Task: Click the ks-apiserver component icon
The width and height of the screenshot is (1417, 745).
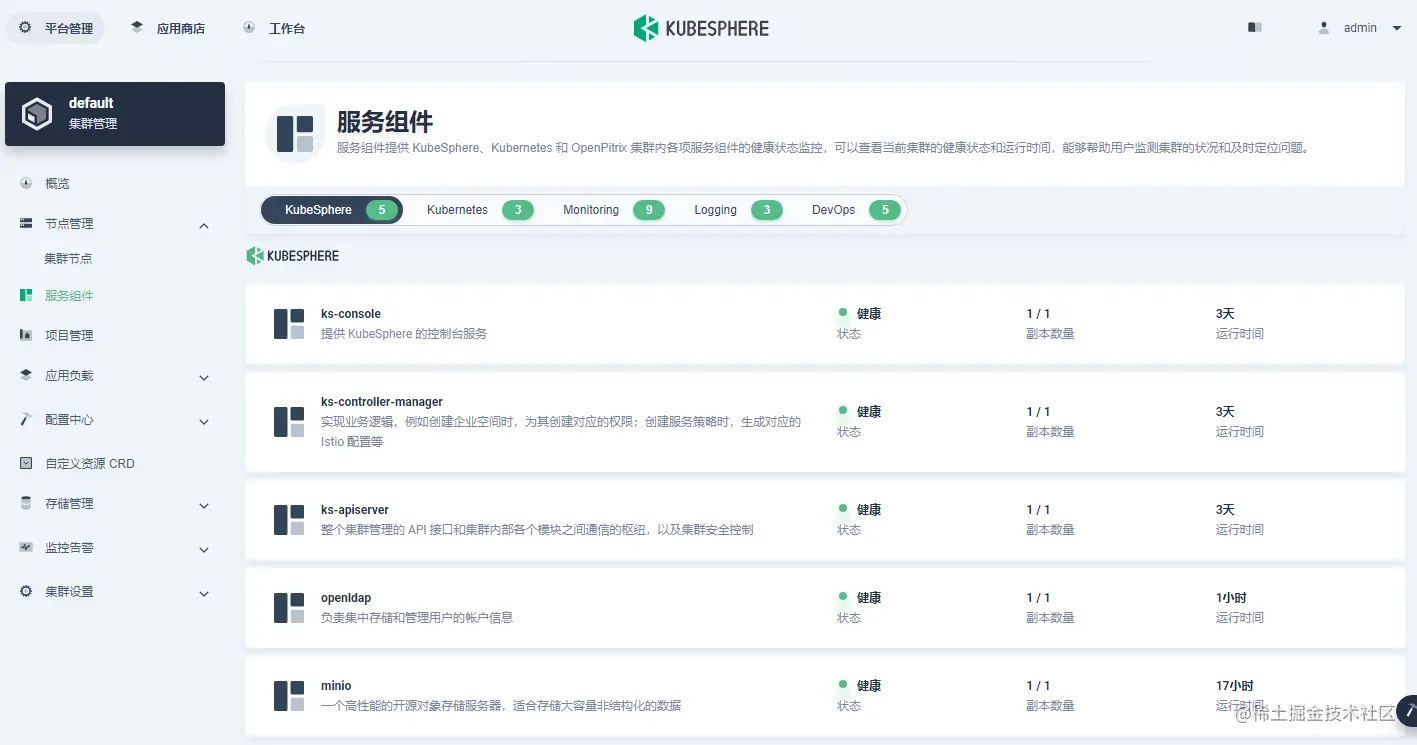Action: (289, 520)
